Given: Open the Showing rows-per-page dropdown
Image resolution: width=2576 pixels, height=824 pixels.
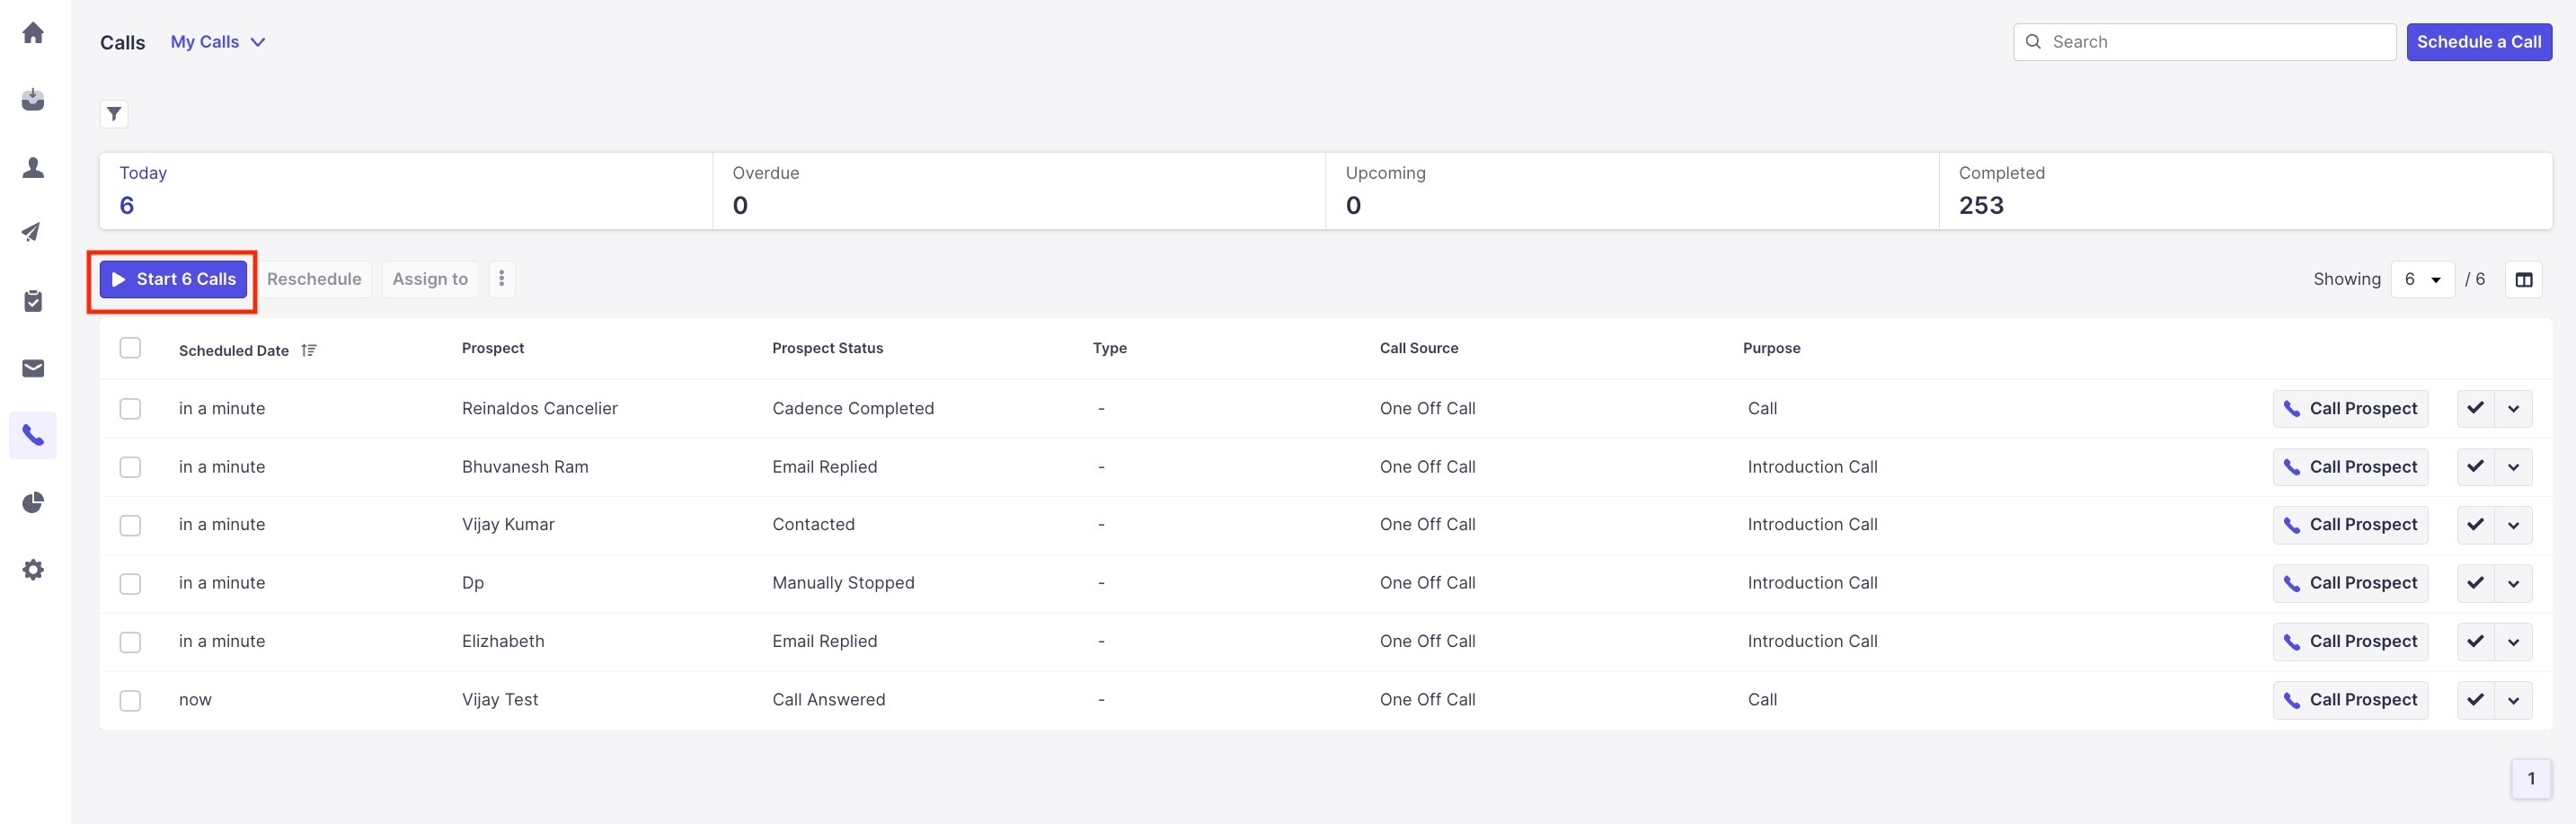Looking at the screenshot, I should point(2422,280).
